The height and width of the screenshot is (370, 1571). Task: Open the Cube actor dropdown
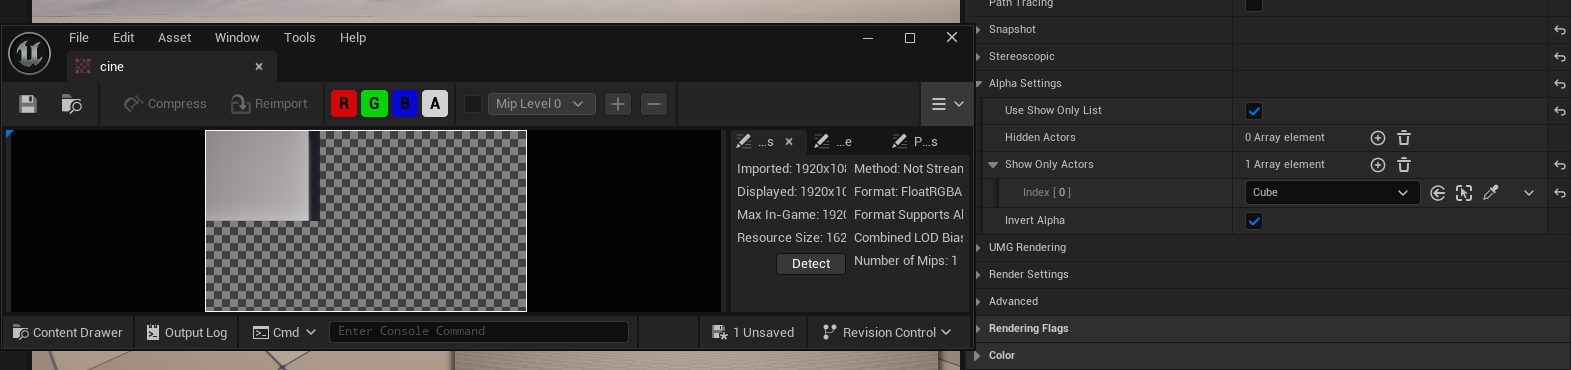tap(1332, 193)
